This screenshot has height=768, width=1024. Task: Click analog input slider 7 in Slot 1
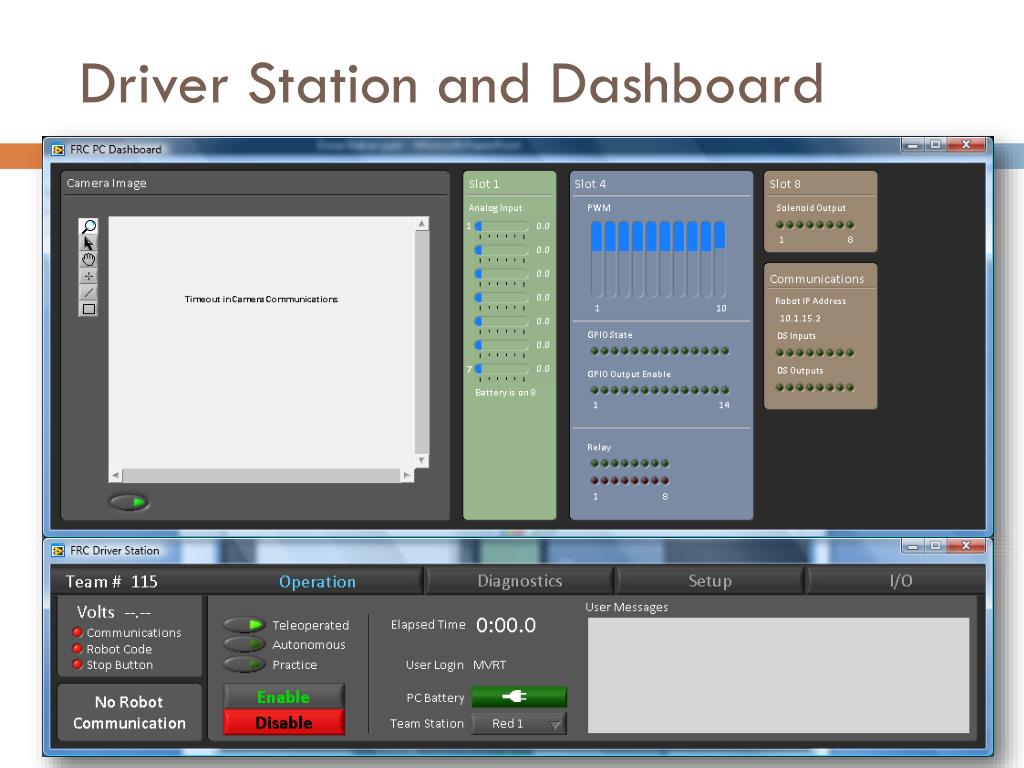point(502,369)
